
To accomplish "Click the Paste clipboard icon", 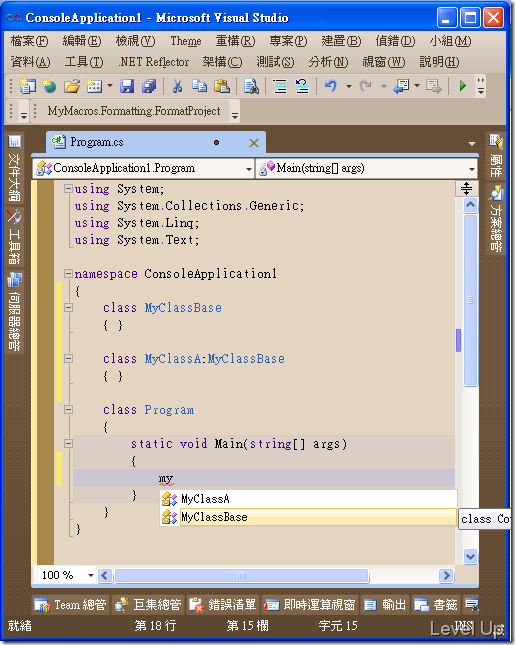I will coord(222,86).
